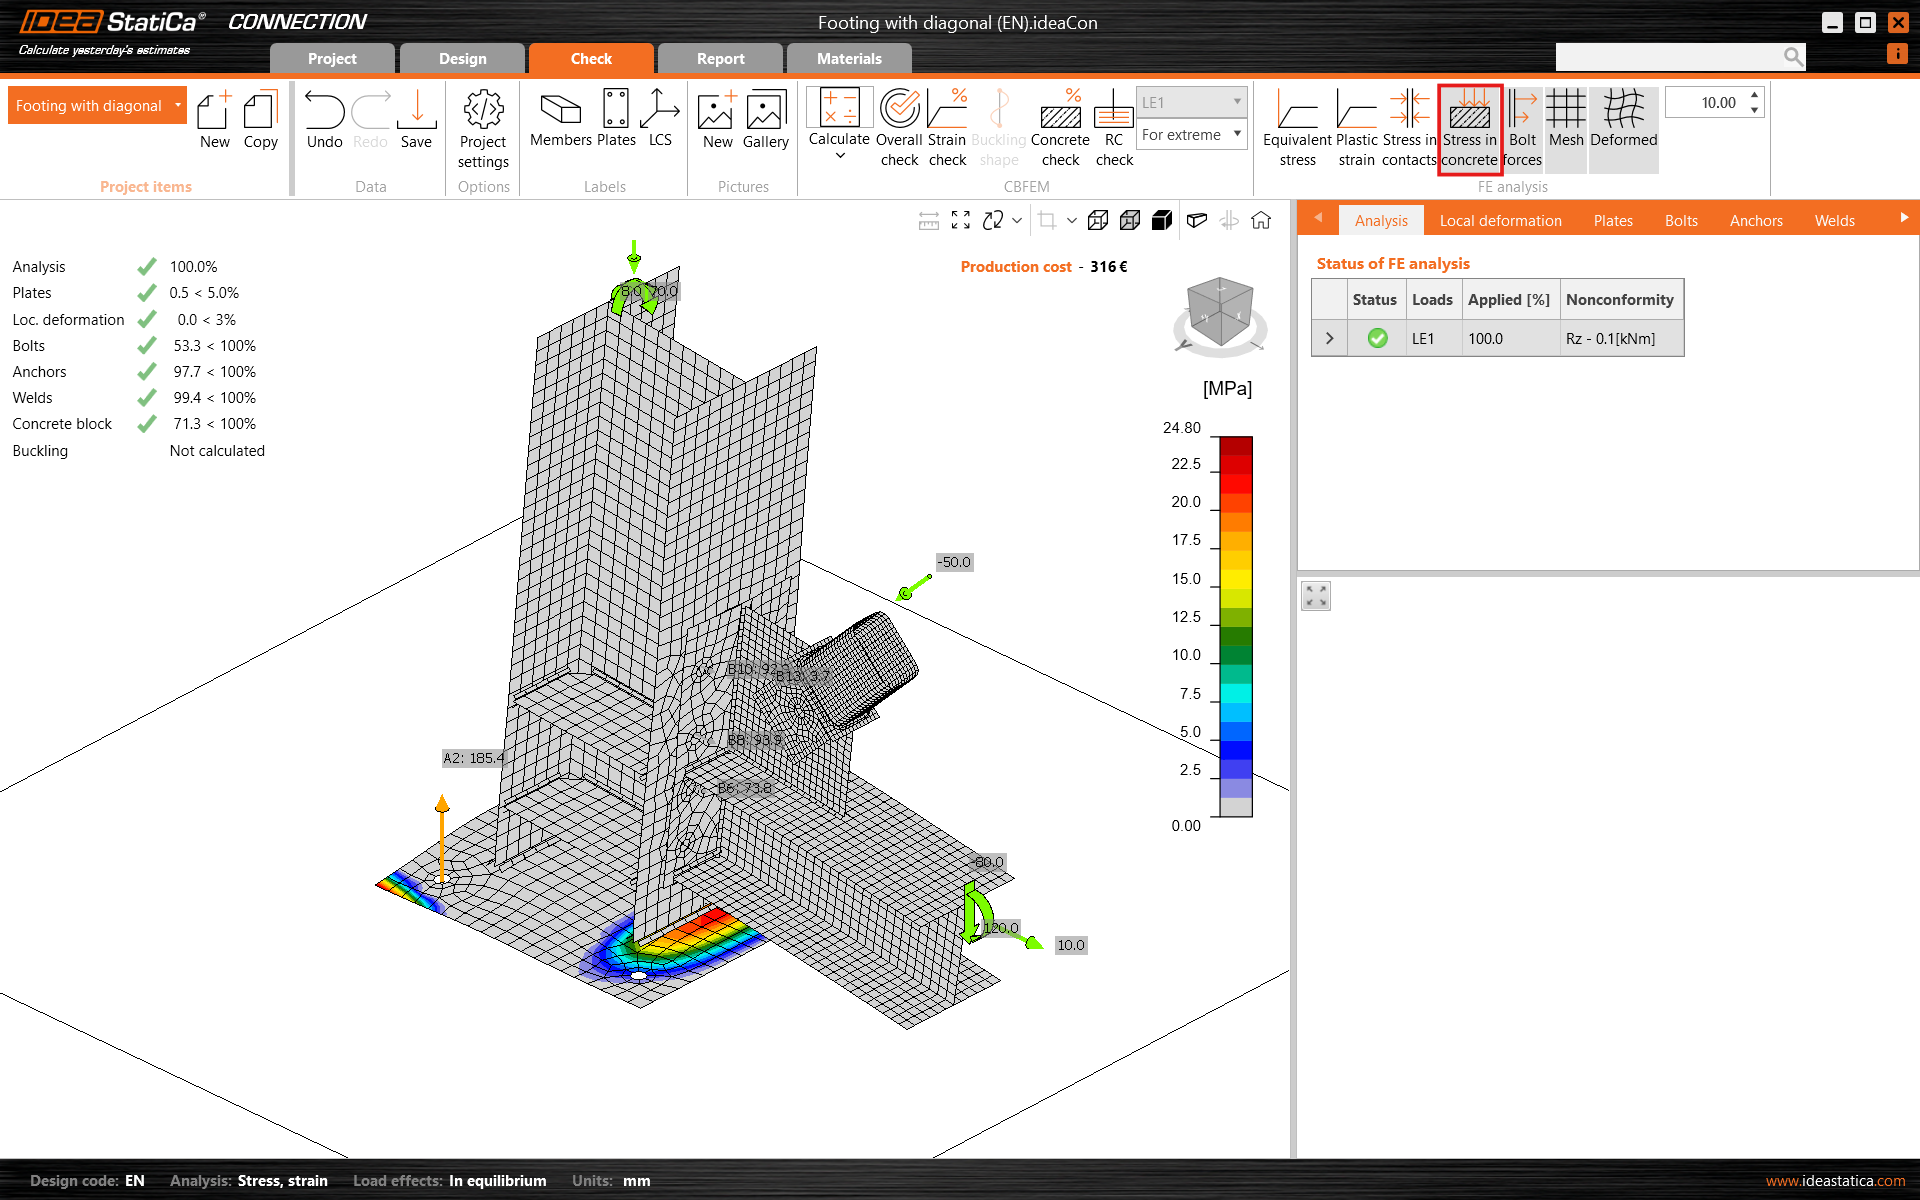Click the search magnifier icon
Image resolution: width=1920 pixels, height=1200 pixels.
1794,57
